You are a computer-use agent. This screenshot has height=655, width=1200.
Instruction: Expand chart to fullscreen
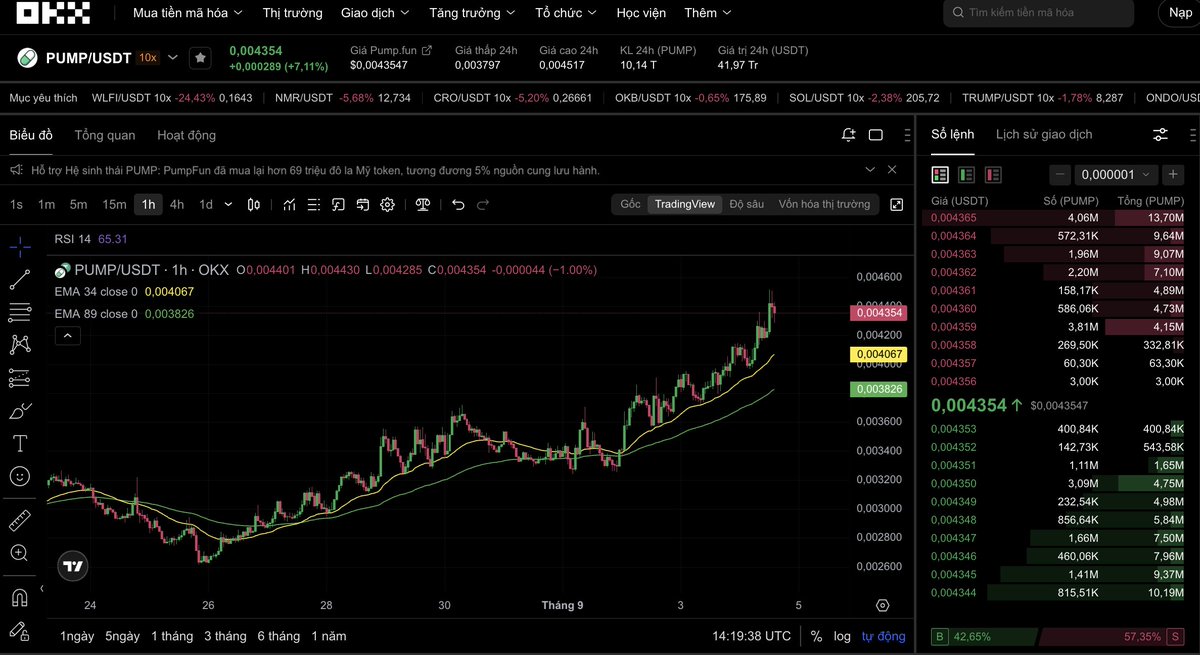(x=897, y=204)
